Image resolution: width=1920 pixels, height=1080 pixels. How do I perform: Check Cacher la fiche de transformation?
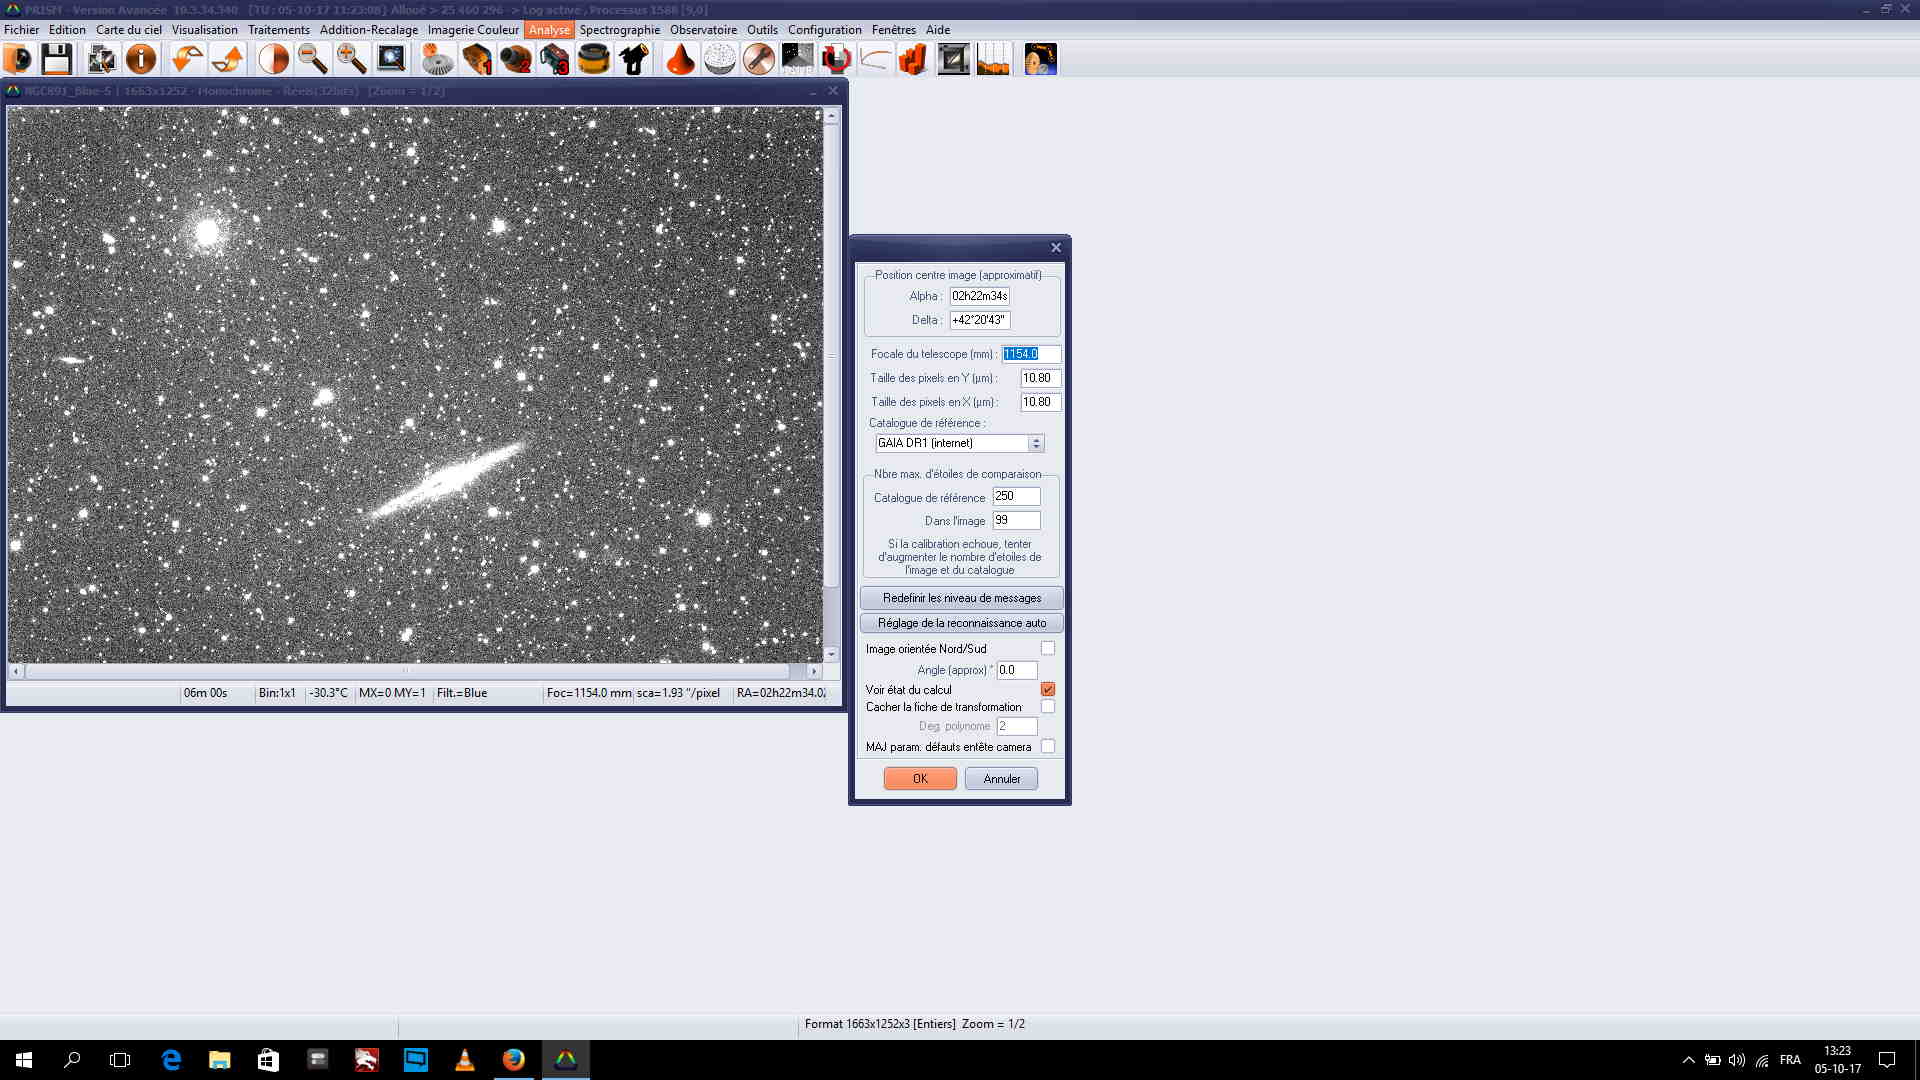[1048, 706]
